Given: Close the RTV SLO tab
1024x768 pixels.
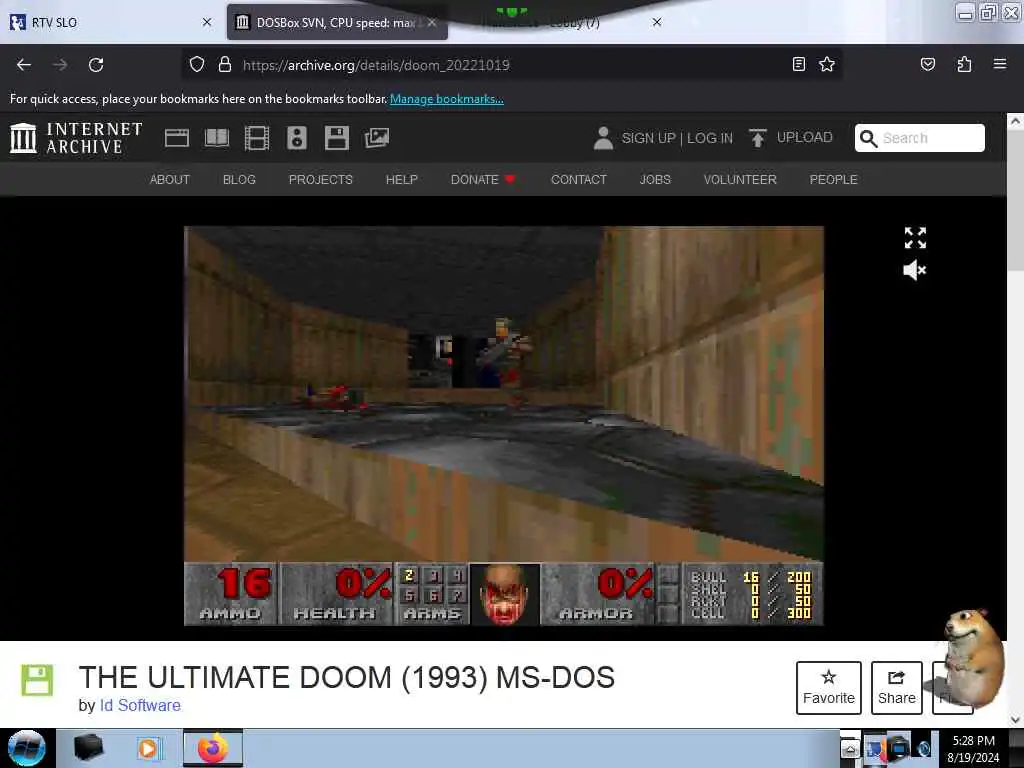Looking at the screenshot, I should (x=207, y=22).
